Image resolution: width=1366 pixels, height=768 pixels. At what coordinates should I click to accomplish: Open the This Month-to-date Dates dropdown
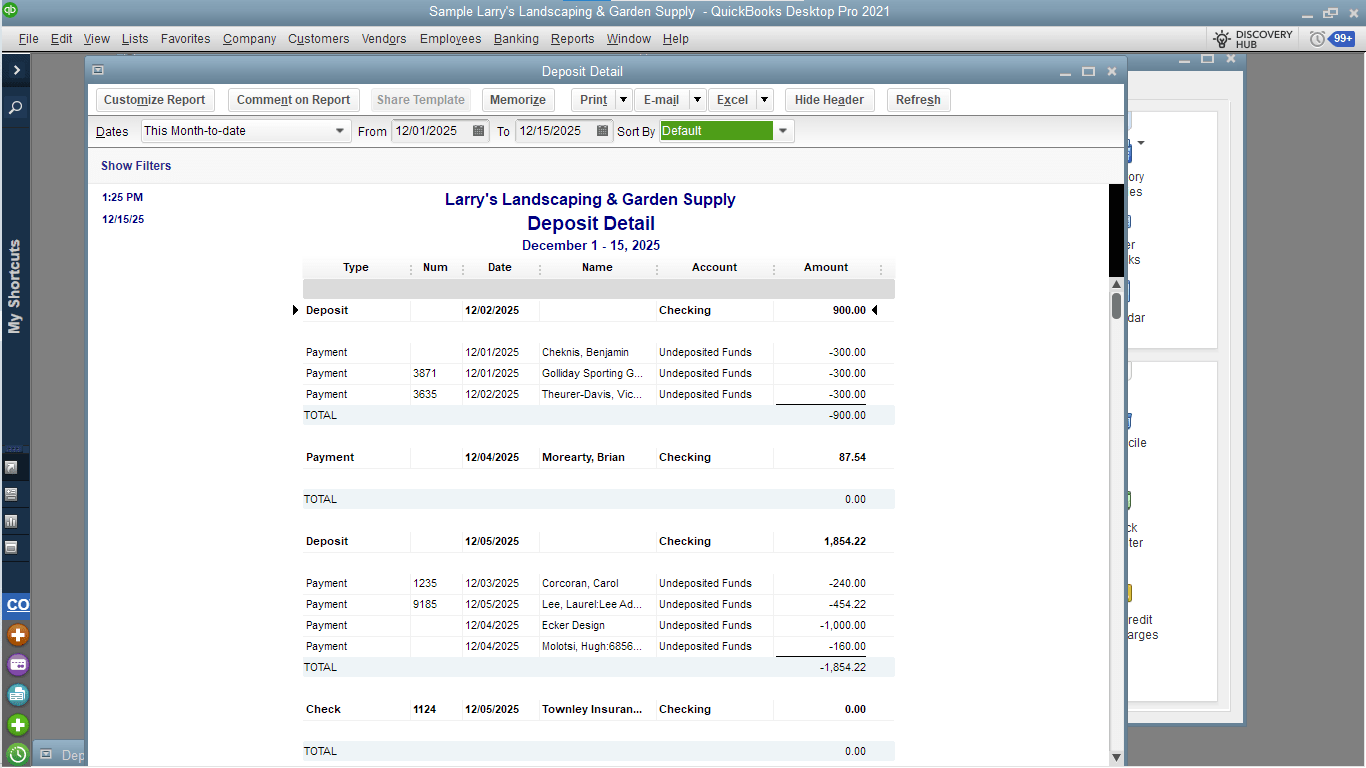(x=338, y=131)
